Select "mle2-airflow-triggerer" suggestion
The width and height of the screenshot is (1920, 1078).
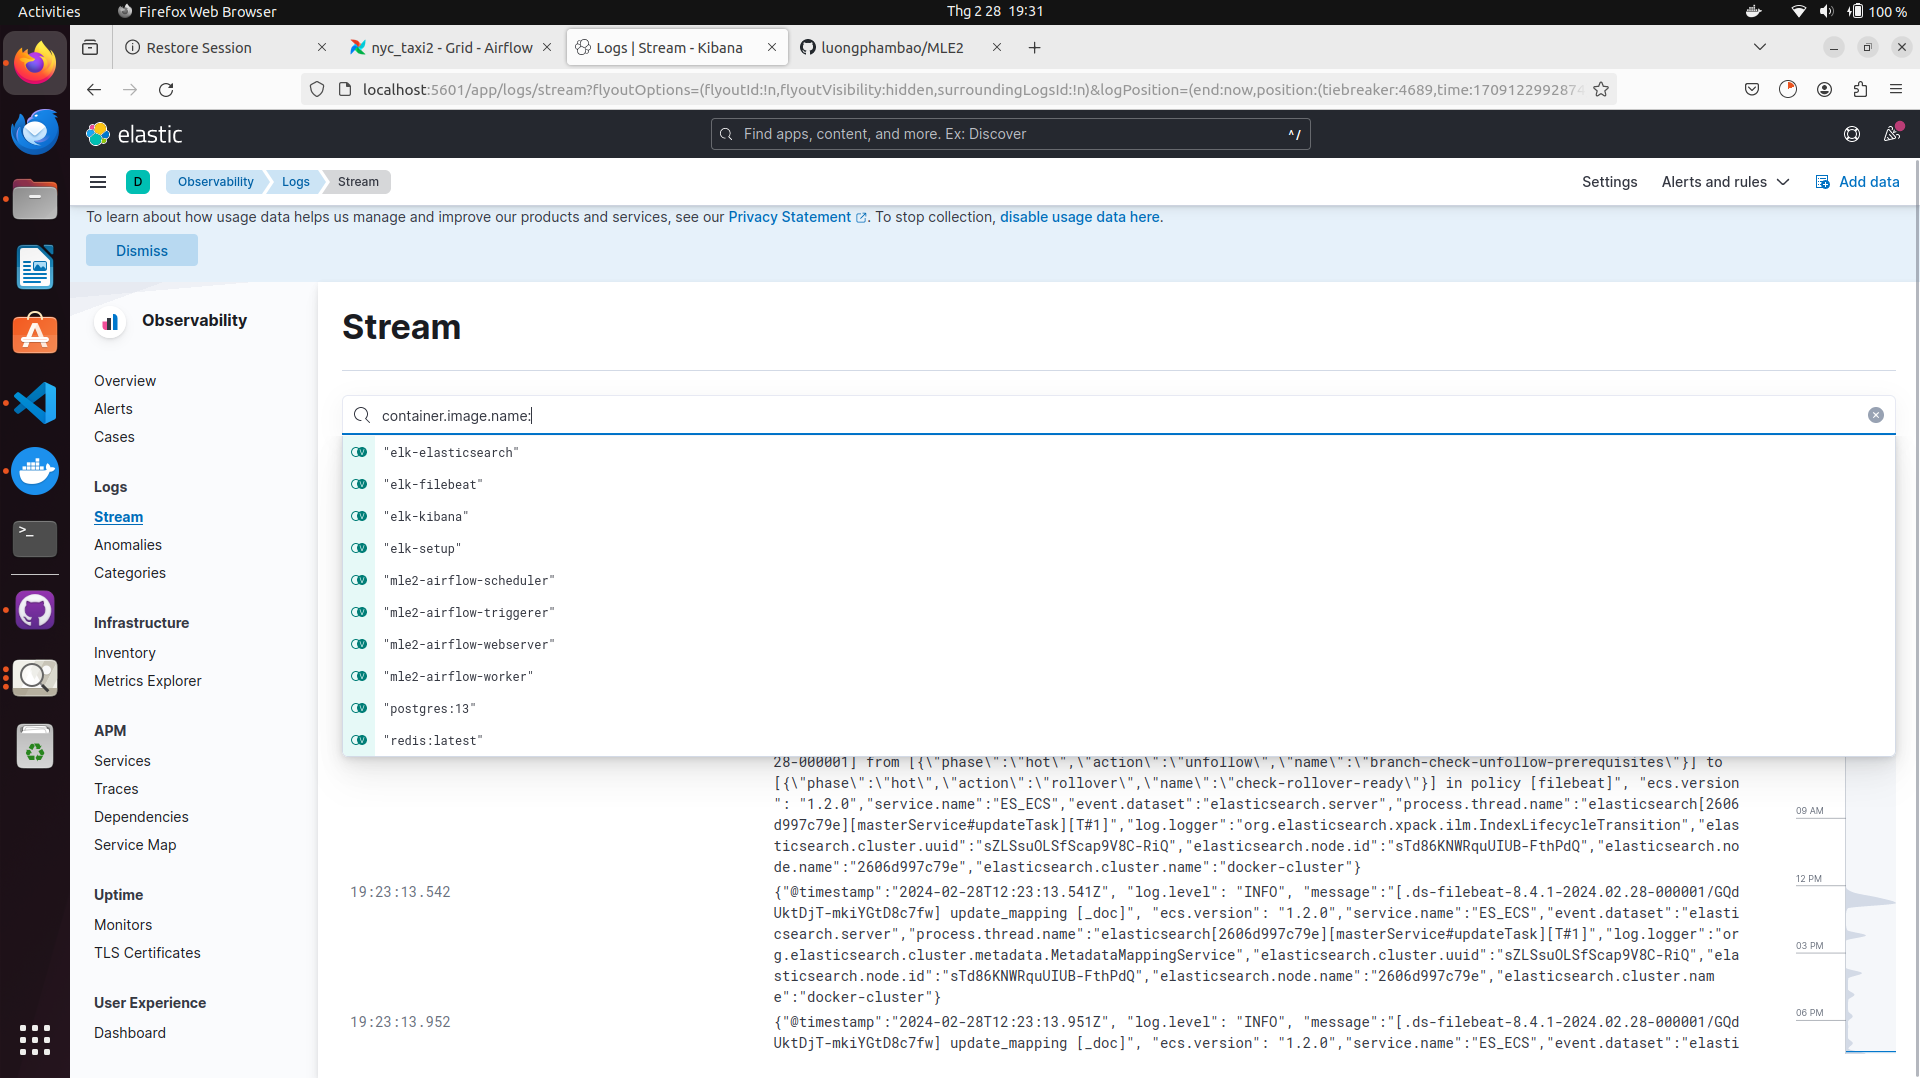1118,612
